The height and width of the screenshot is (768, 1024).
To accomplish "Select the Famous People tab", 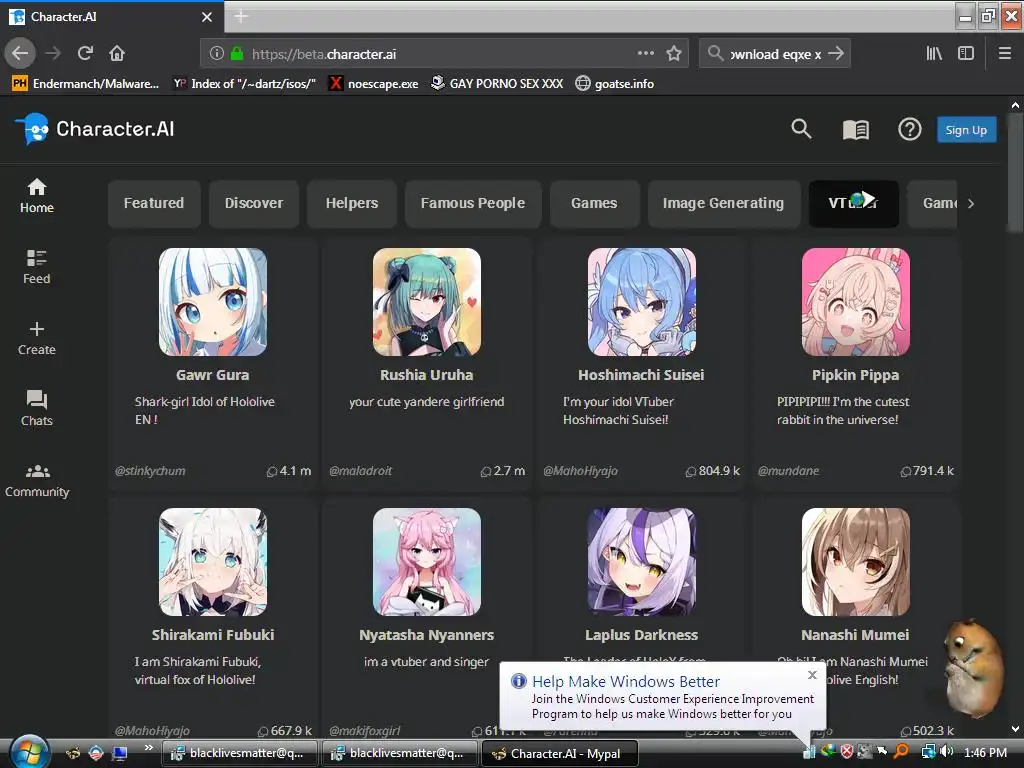I will [x=473, y=203].
